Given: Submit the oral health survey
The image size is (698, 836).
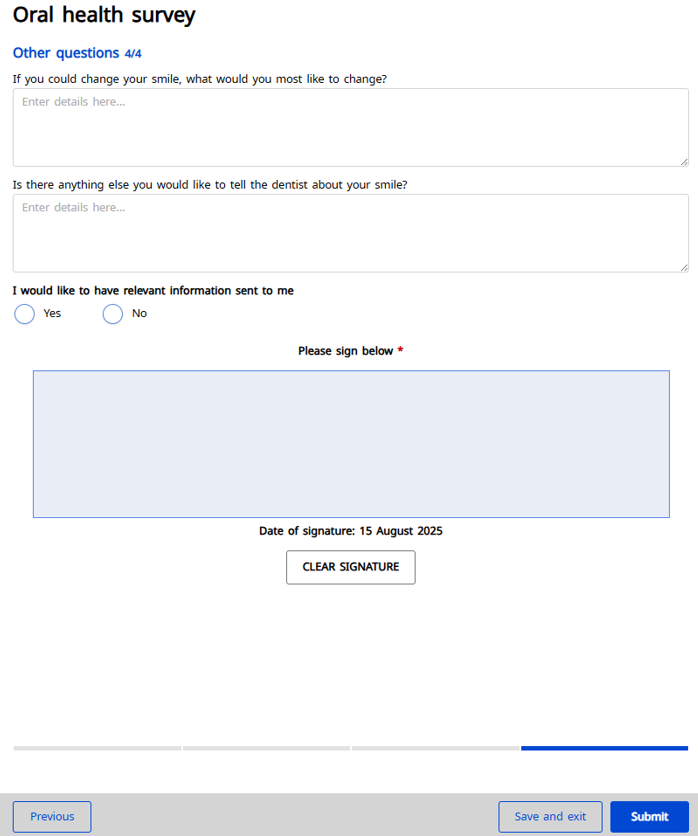Looking at the screenshot, I should [649, 817].
